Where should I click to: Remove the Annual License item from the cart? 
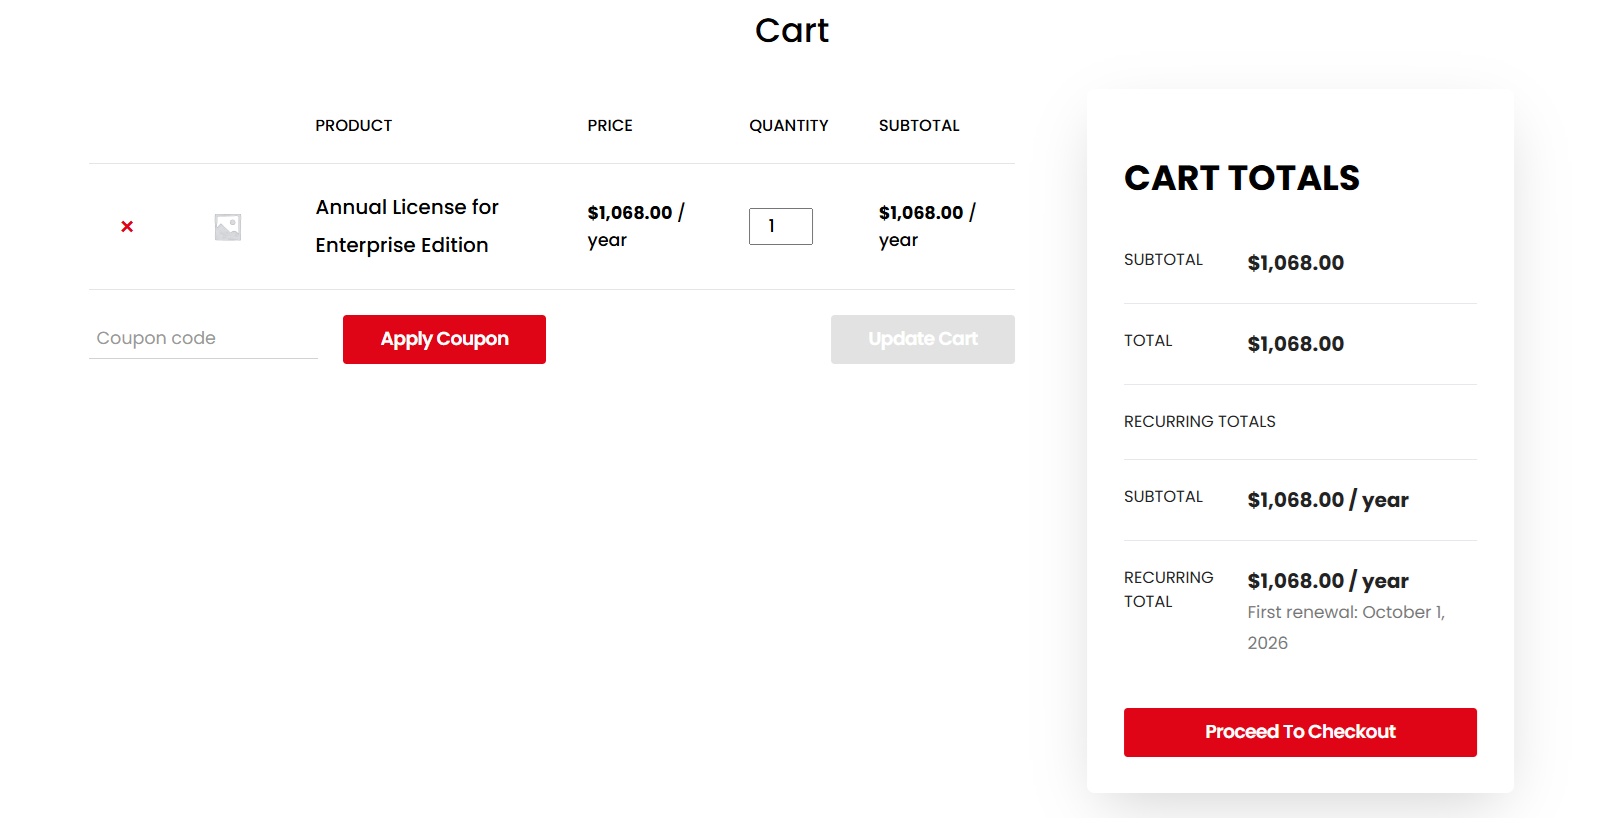coord(127,227)
